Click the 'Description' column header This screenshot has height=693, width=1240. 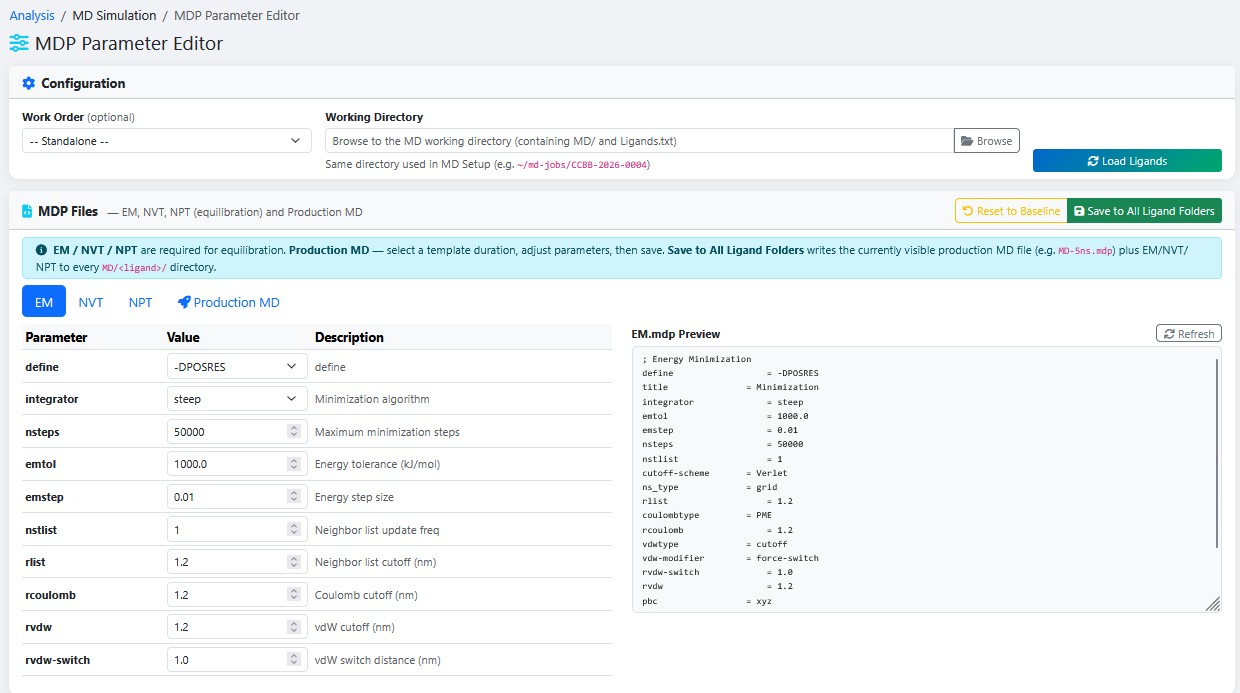(x=349, y=337)
